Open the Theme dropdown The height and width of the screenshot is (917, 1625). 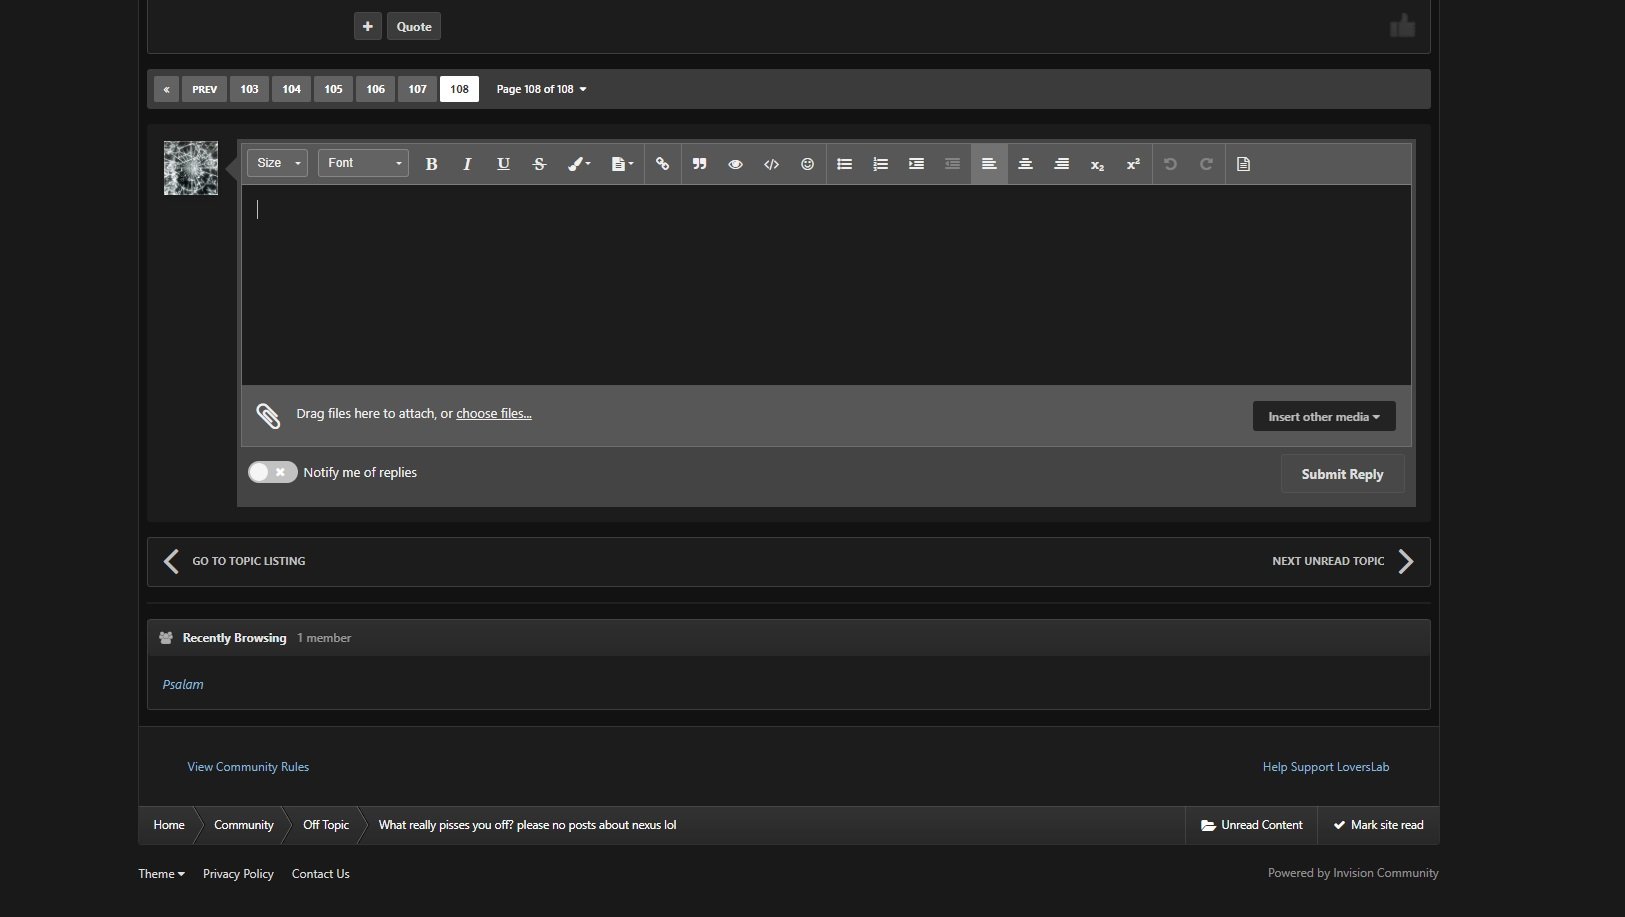161,874
